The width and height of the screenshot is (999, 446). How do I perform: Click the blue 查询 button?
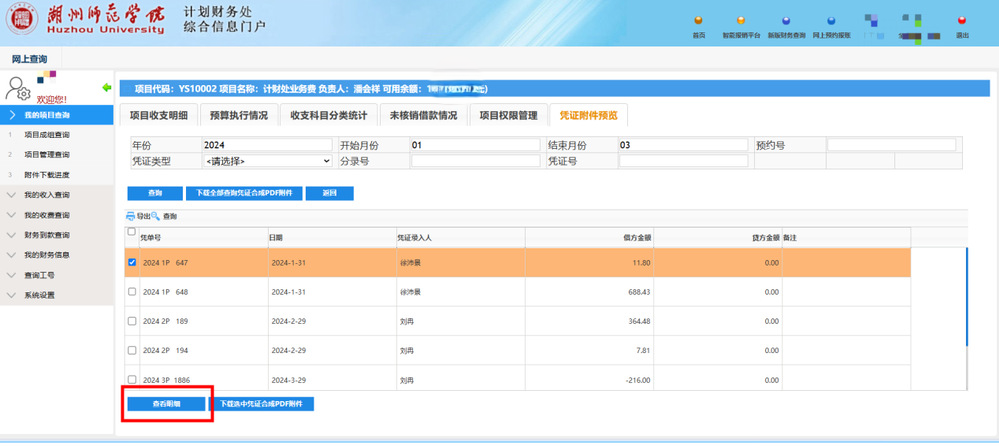pos(155,193)
